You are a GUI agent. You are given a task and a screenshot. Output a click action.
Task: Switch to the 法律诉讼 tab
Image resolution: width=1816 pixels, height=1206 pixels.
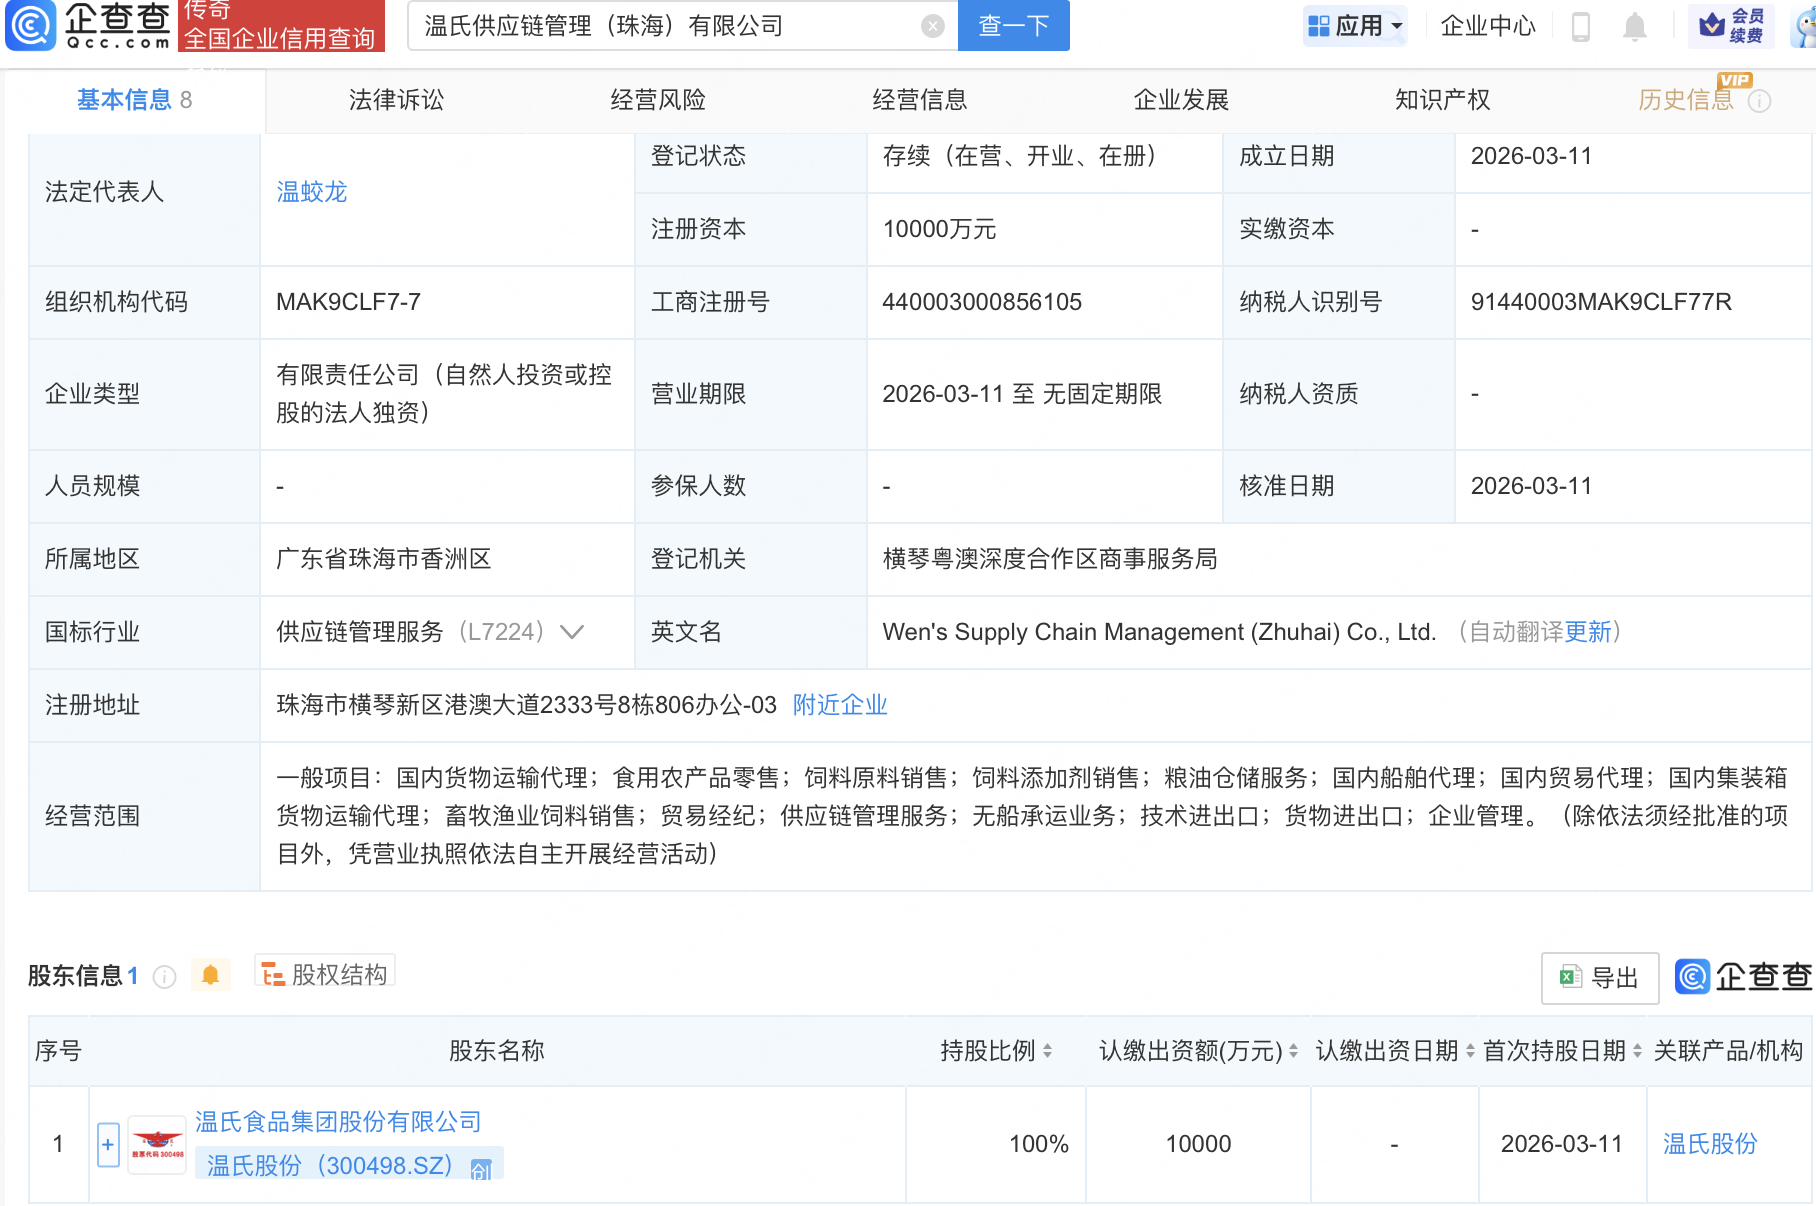396,99
